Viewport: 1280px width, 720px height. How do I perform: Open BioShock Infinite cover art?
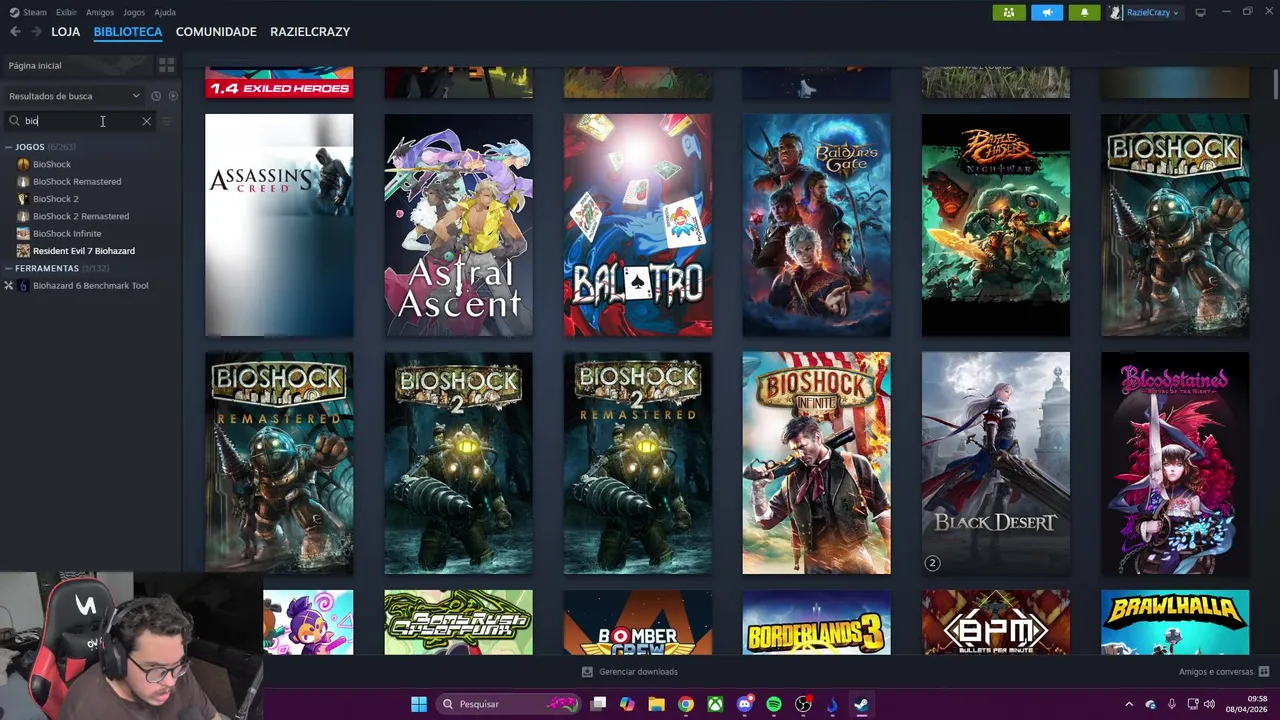pyautogui.click(x=816, y=463)
